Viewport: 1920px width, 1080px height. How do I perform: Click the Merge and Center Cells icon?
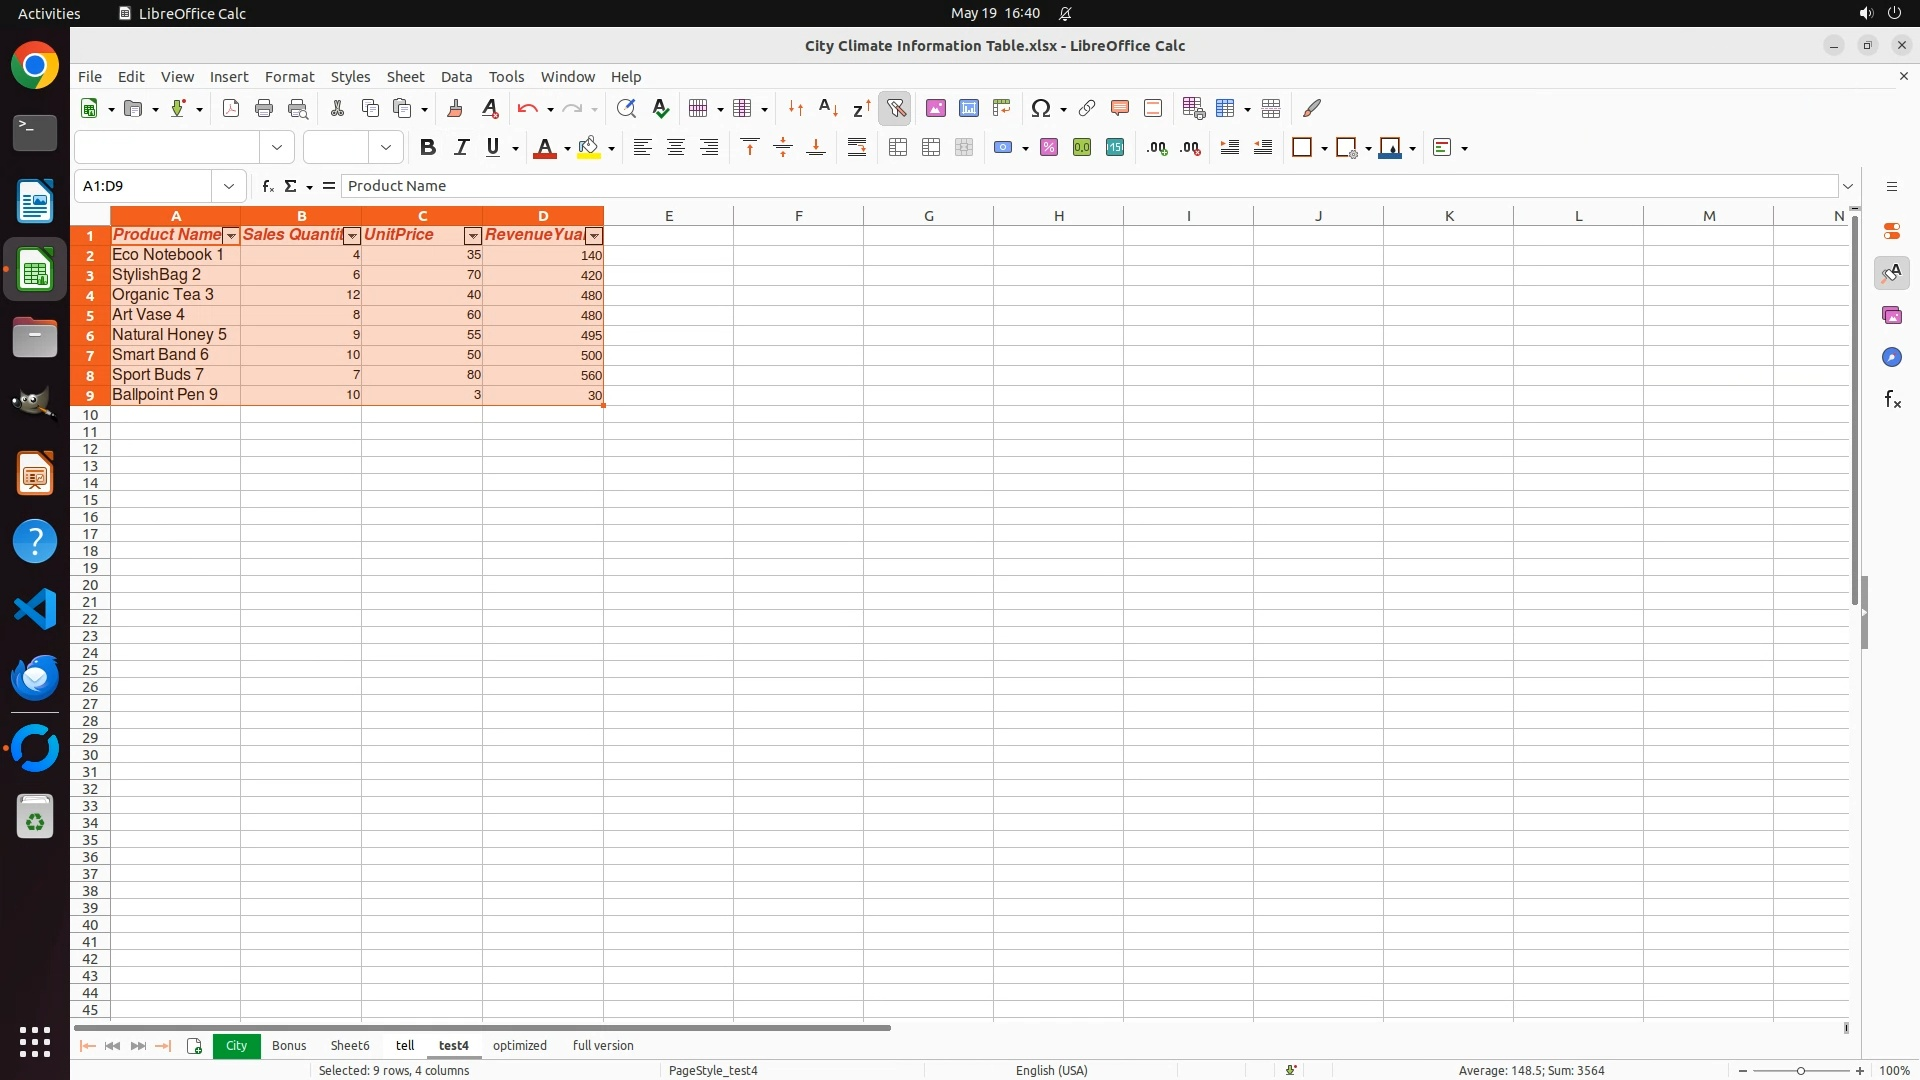coord(898,148)
